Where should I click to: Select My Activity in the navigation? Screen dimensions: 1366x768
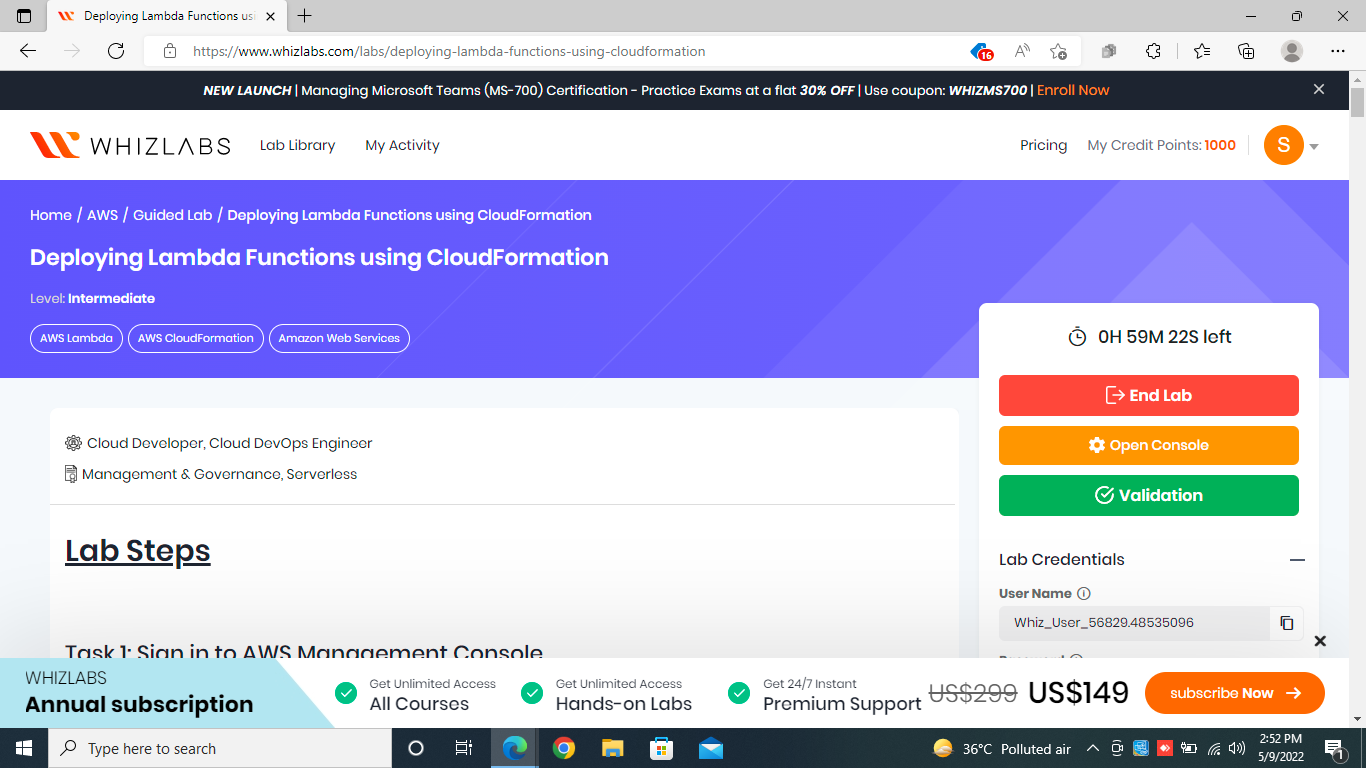[x=402, y=145]
